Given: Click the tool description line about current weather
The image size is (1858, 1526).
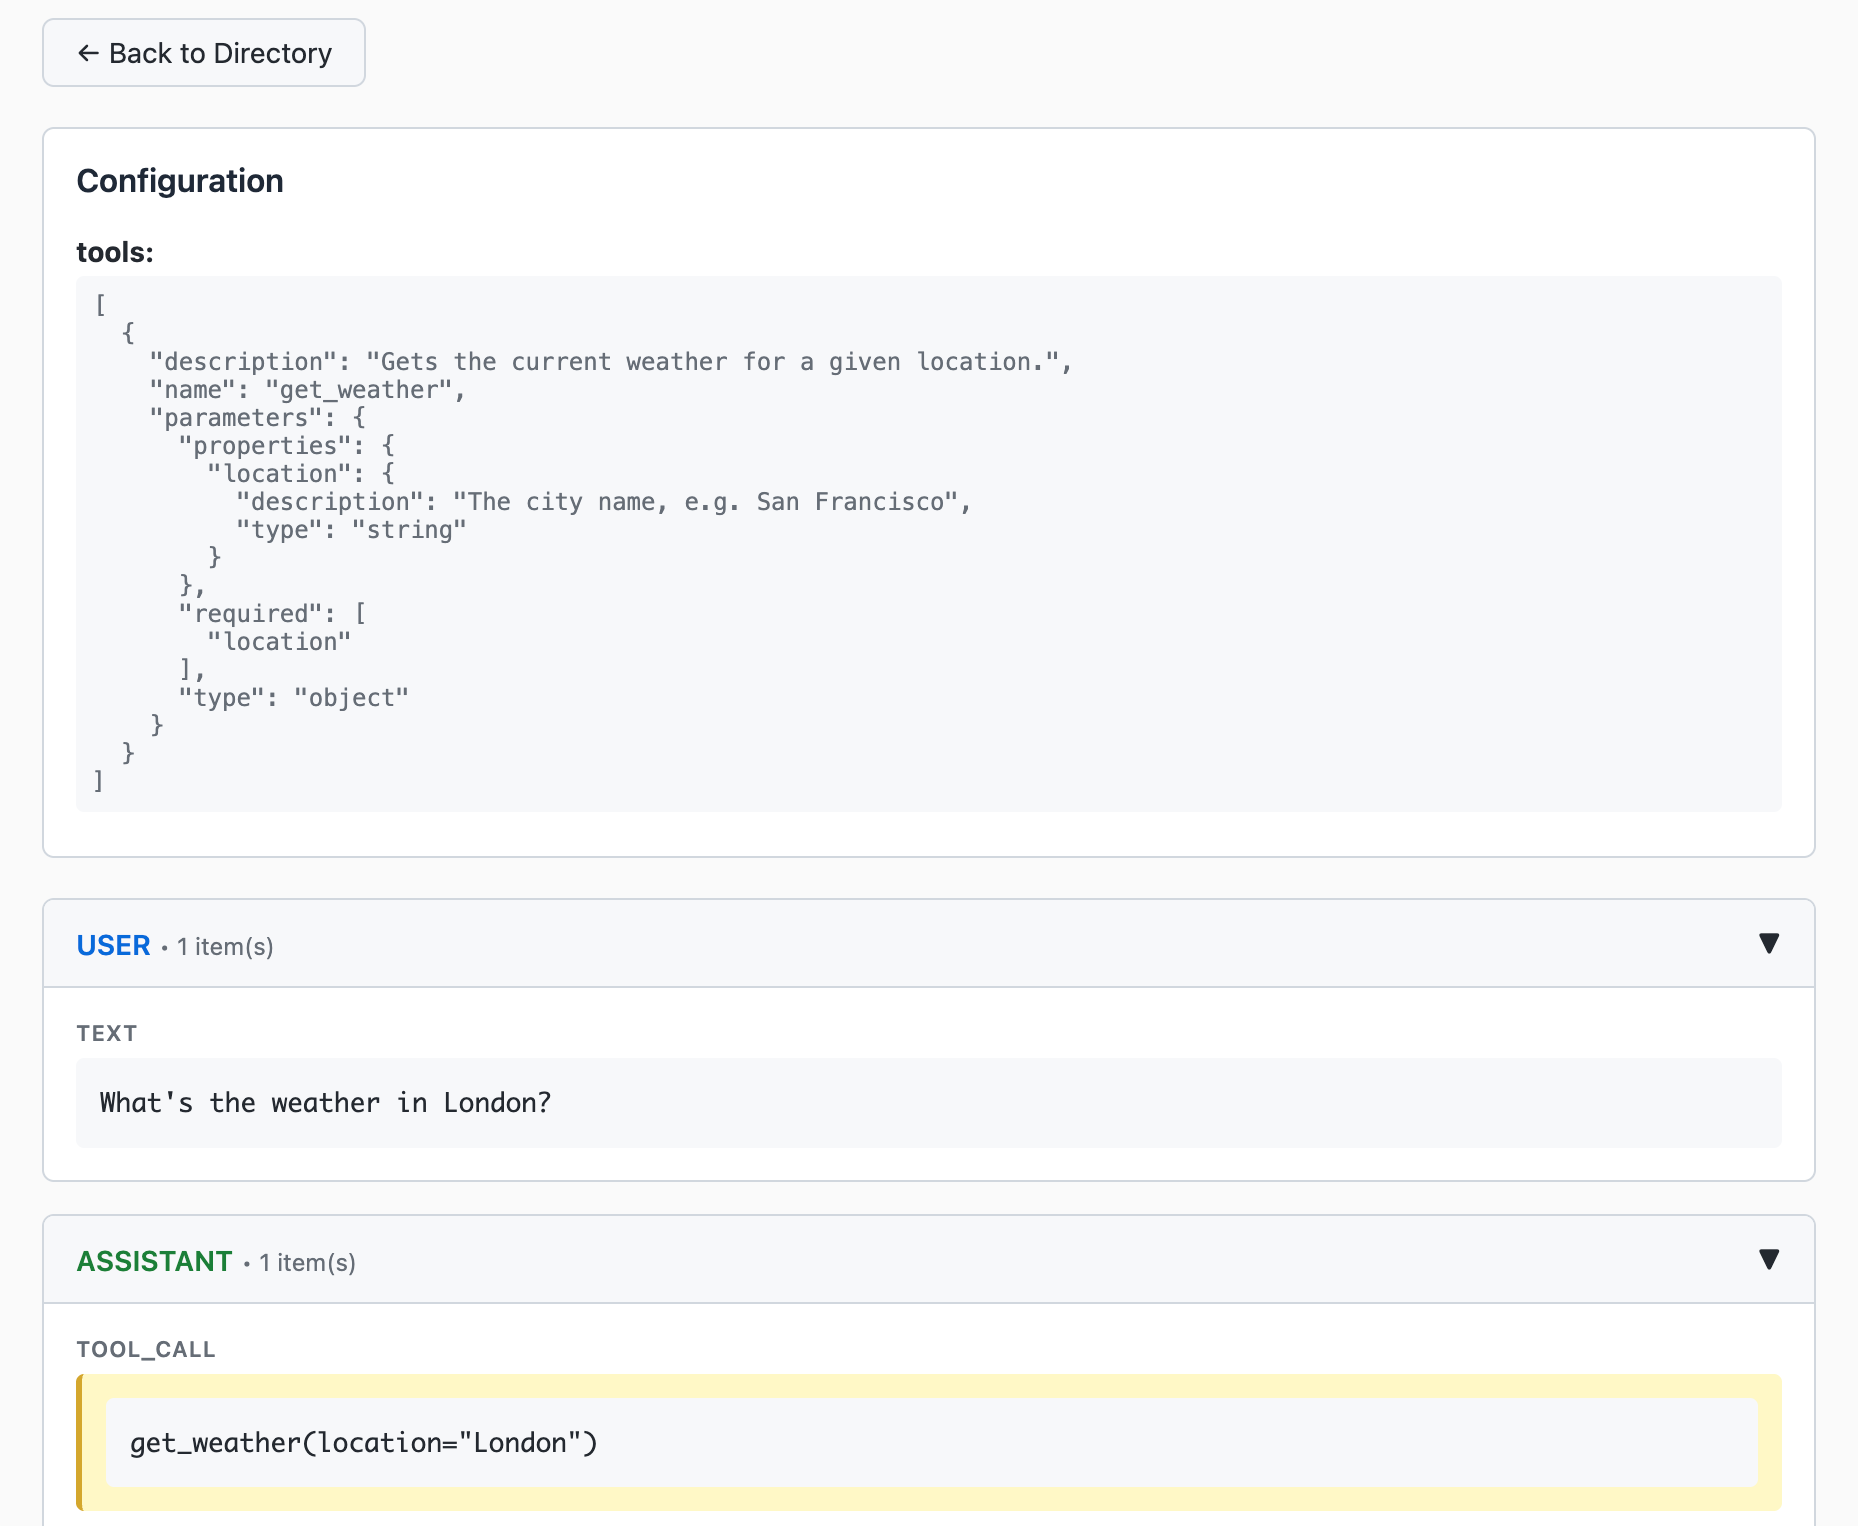Looking at the screenshot, I should click(611, 362).
